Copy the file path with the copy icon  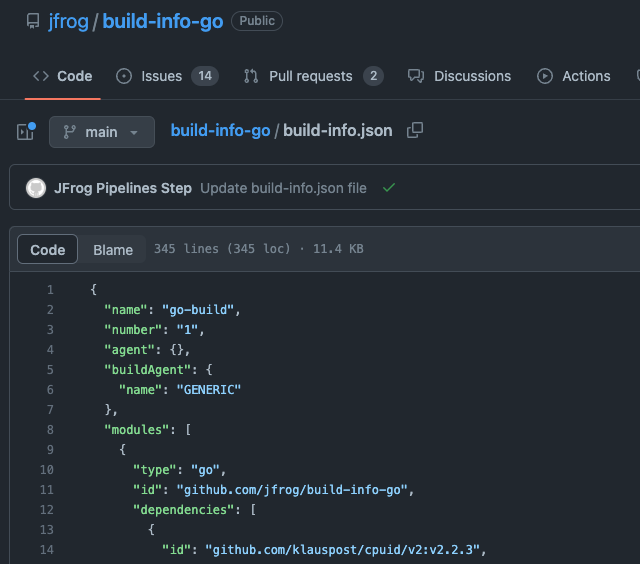point(415,130)
